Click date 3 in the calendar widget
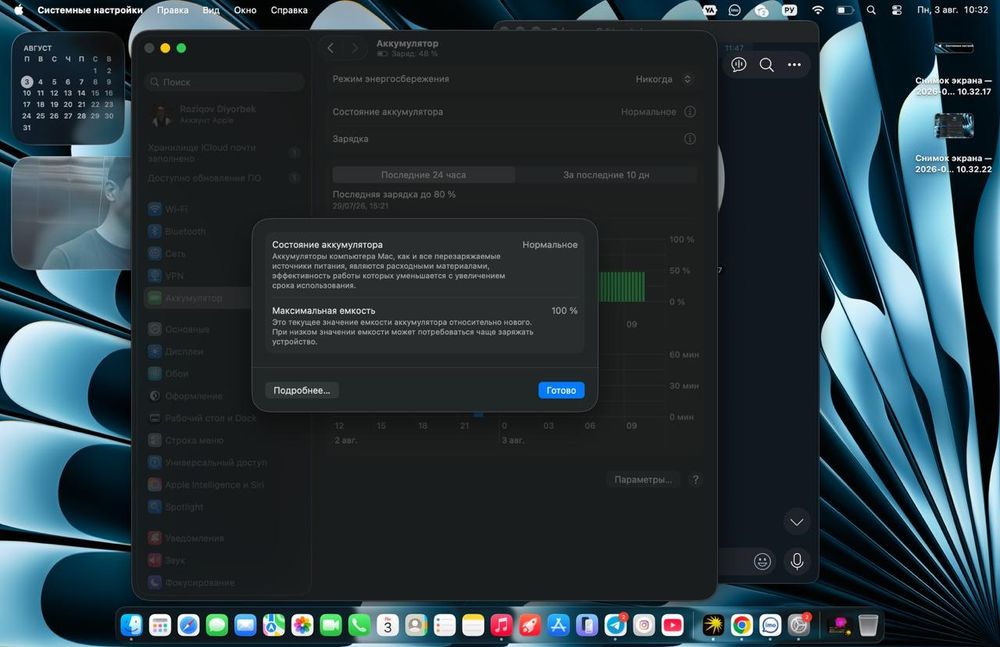 [27, 82]
